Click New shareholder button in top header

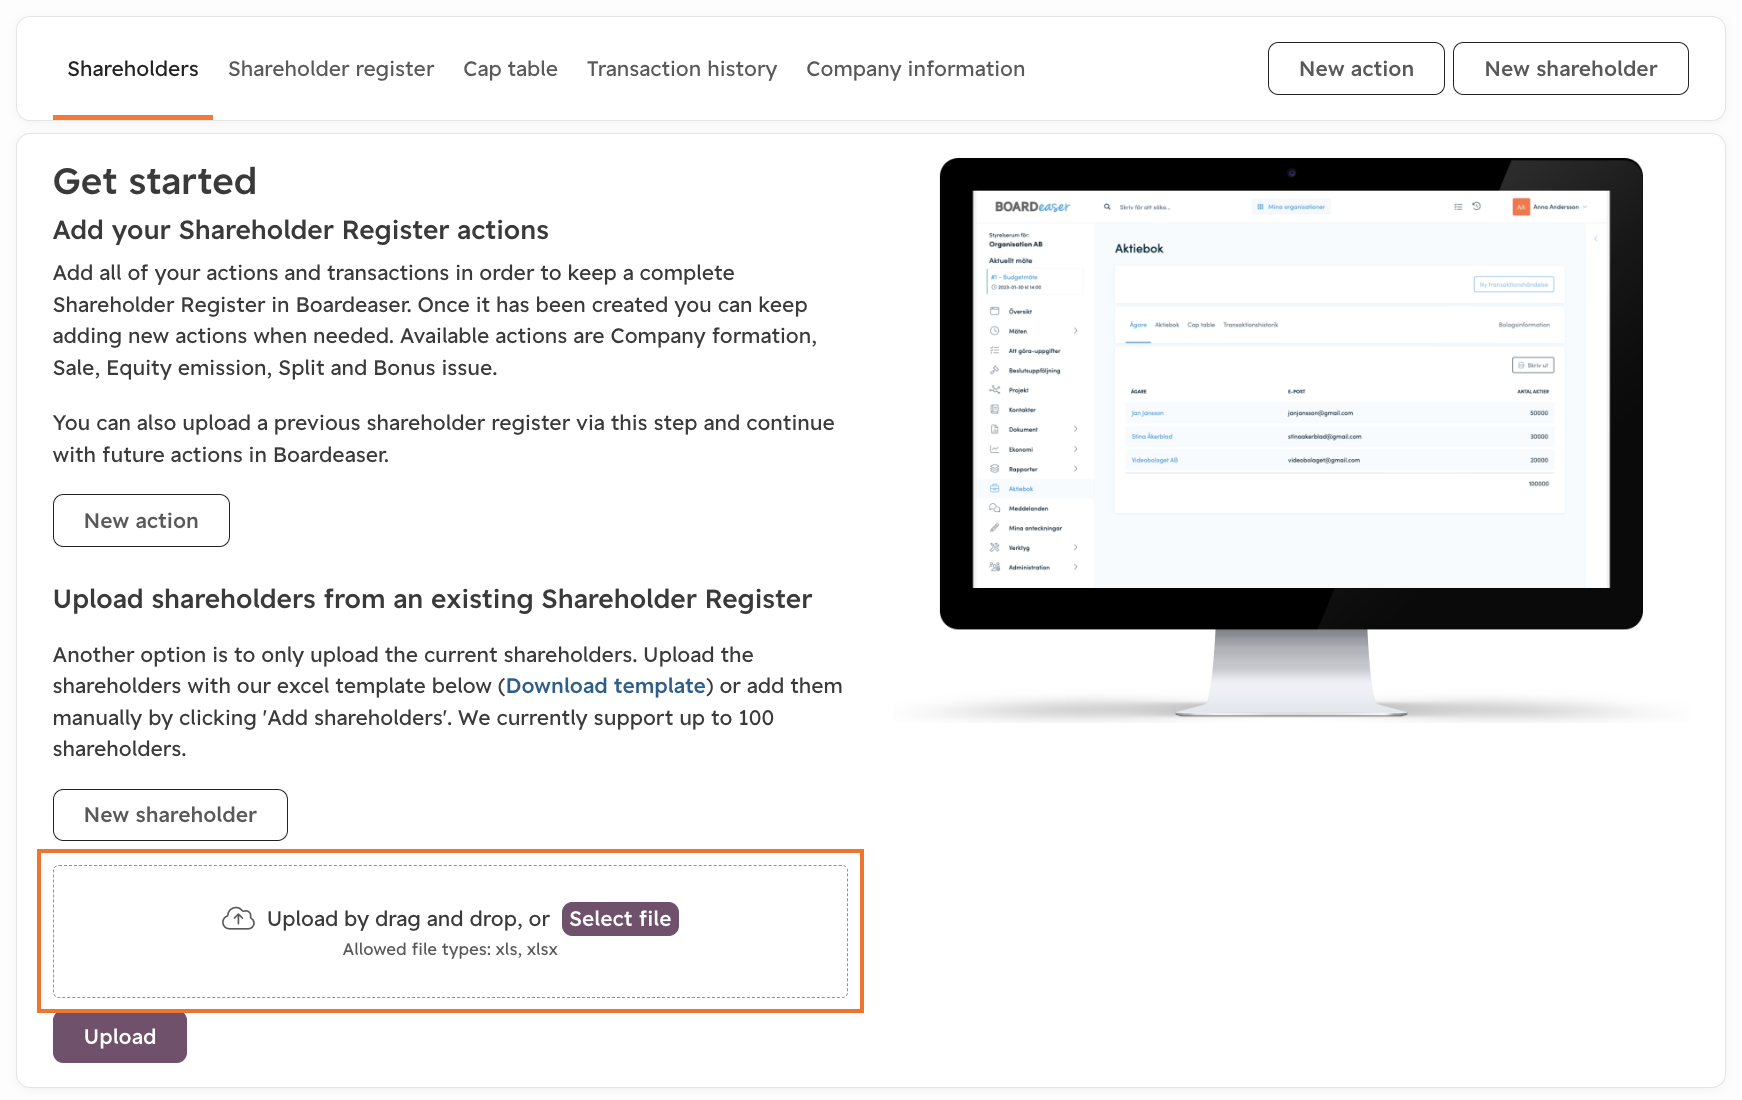pos(1570,69)
